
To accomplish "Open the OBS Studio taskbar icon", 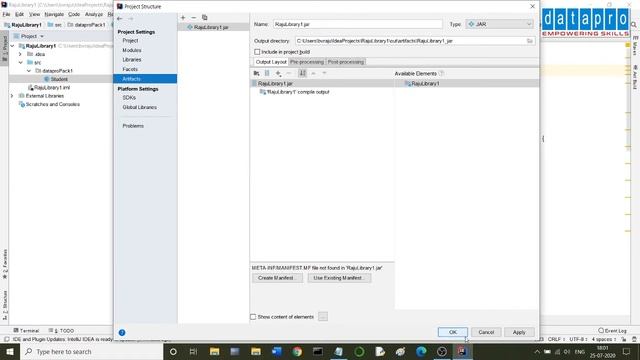I will [442, 351].
